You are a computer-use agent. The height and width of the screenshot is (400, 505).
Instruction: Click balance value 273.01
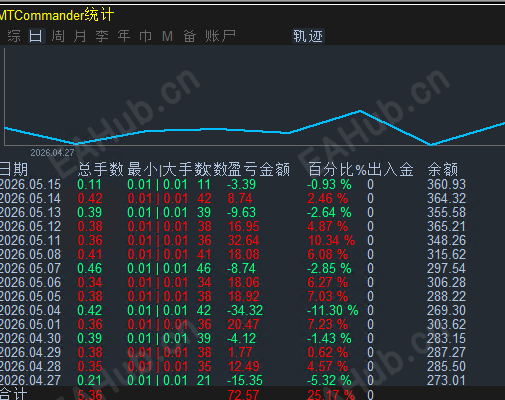pos(446,380)
